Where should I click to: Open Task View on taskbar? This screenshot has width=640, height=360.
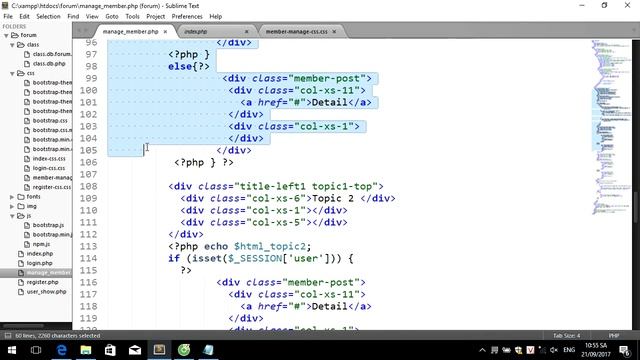(36, 350)
